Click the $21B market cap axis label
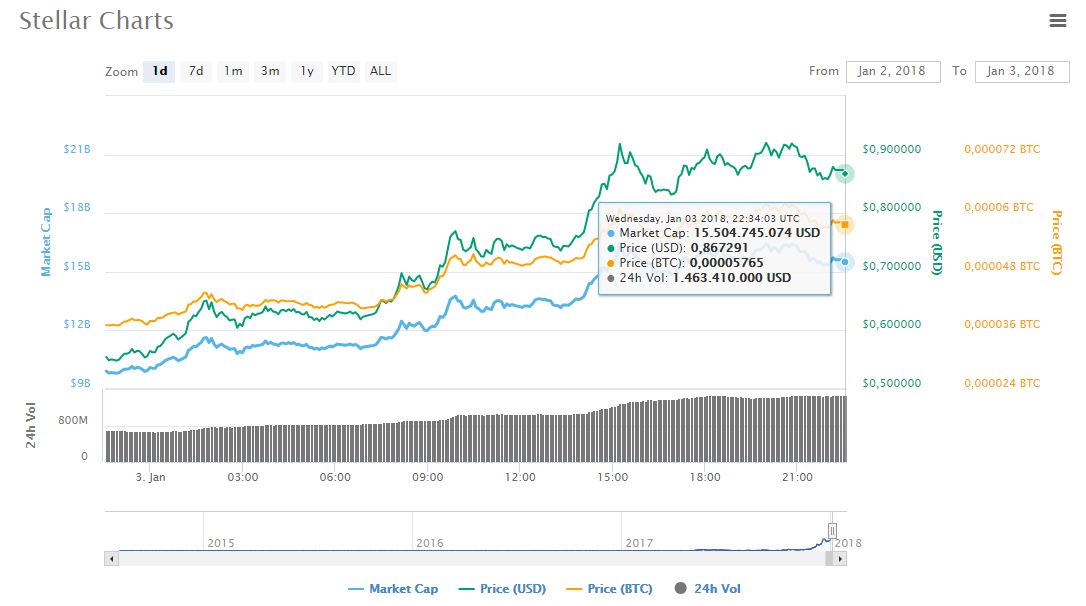The width and height of the screenshot is (1086, 606). point(77,150)
